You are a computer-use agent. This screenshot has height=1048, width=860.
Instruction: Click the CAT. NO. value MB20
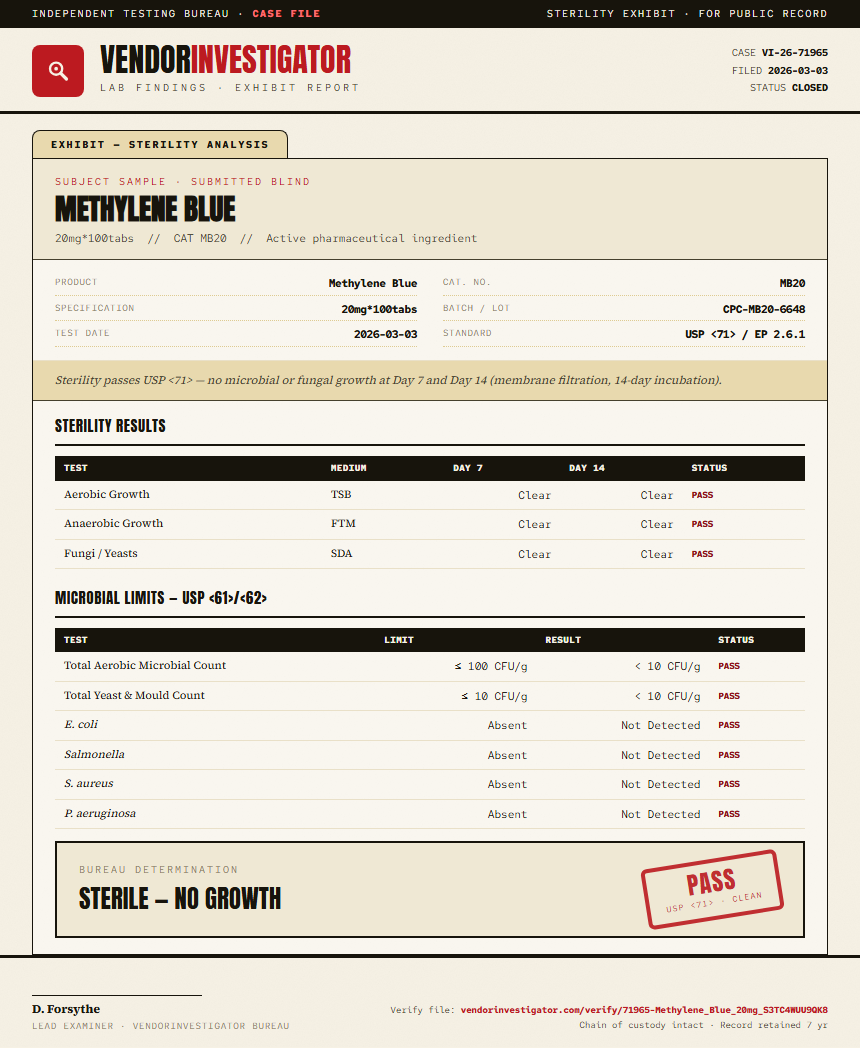793,283
